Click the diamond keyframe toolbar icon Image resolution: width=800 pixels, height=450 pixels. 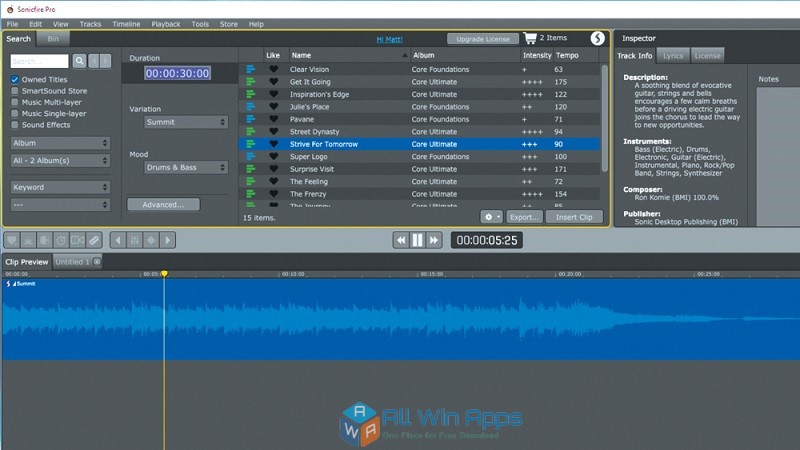pyautogui.click(x=151, y=240)
